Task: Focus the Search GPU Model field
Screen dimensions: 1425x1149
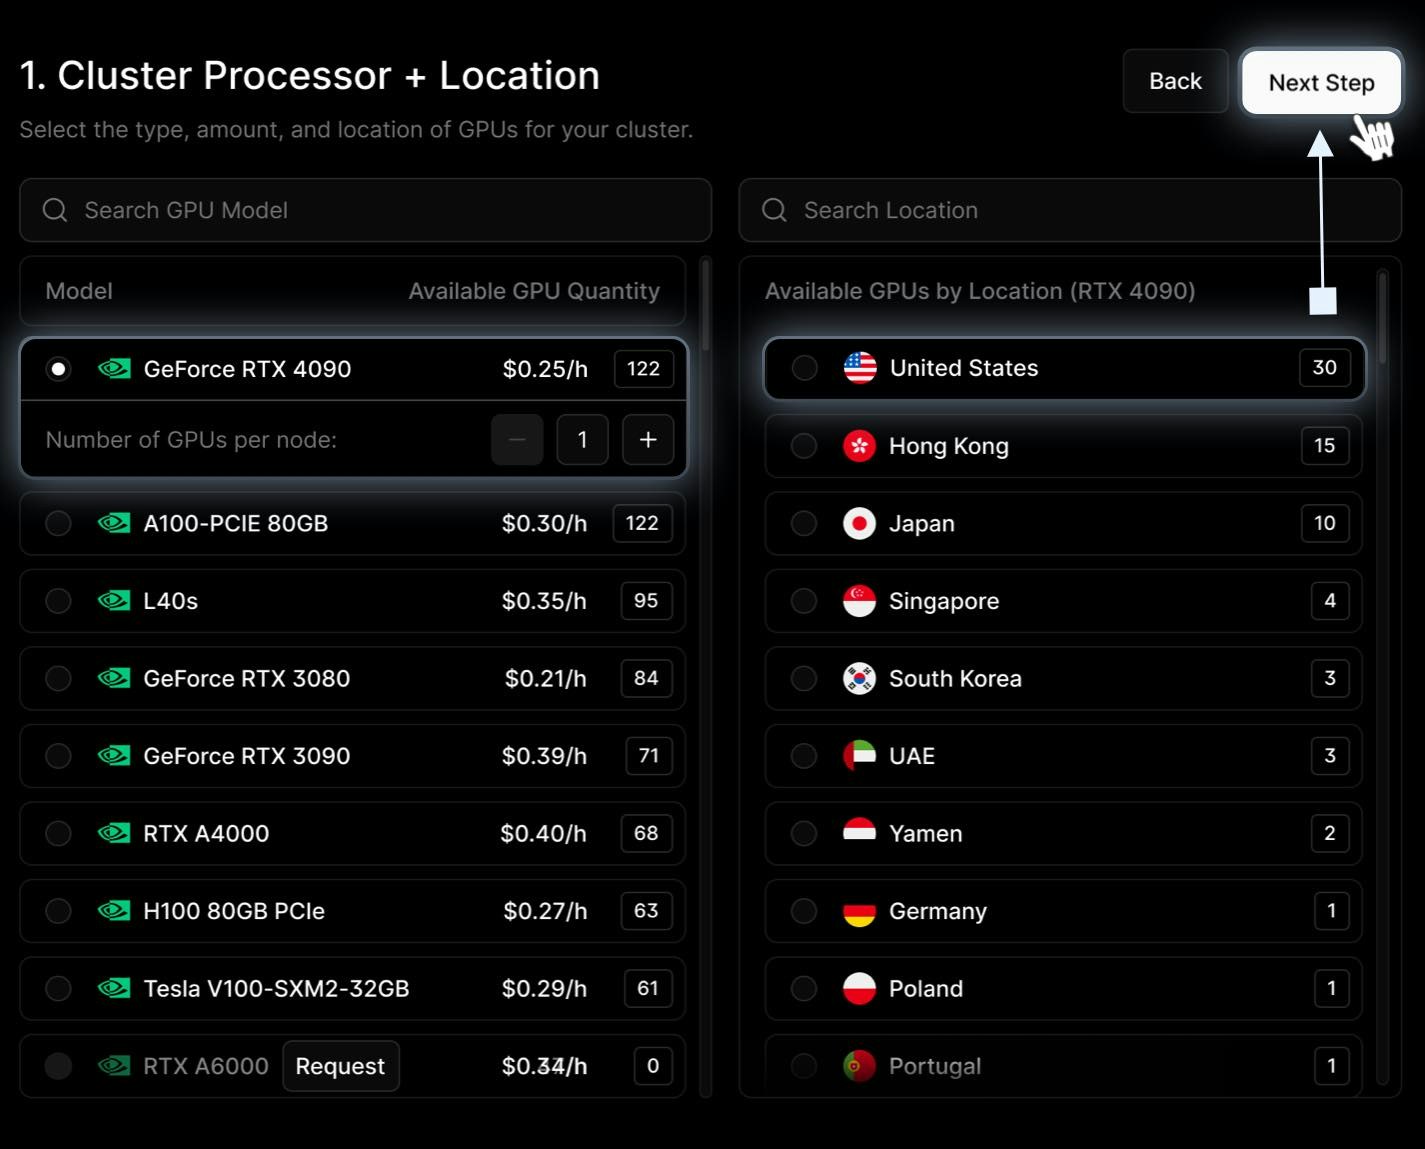Action: pyautogui.click(x=365, y=210)
